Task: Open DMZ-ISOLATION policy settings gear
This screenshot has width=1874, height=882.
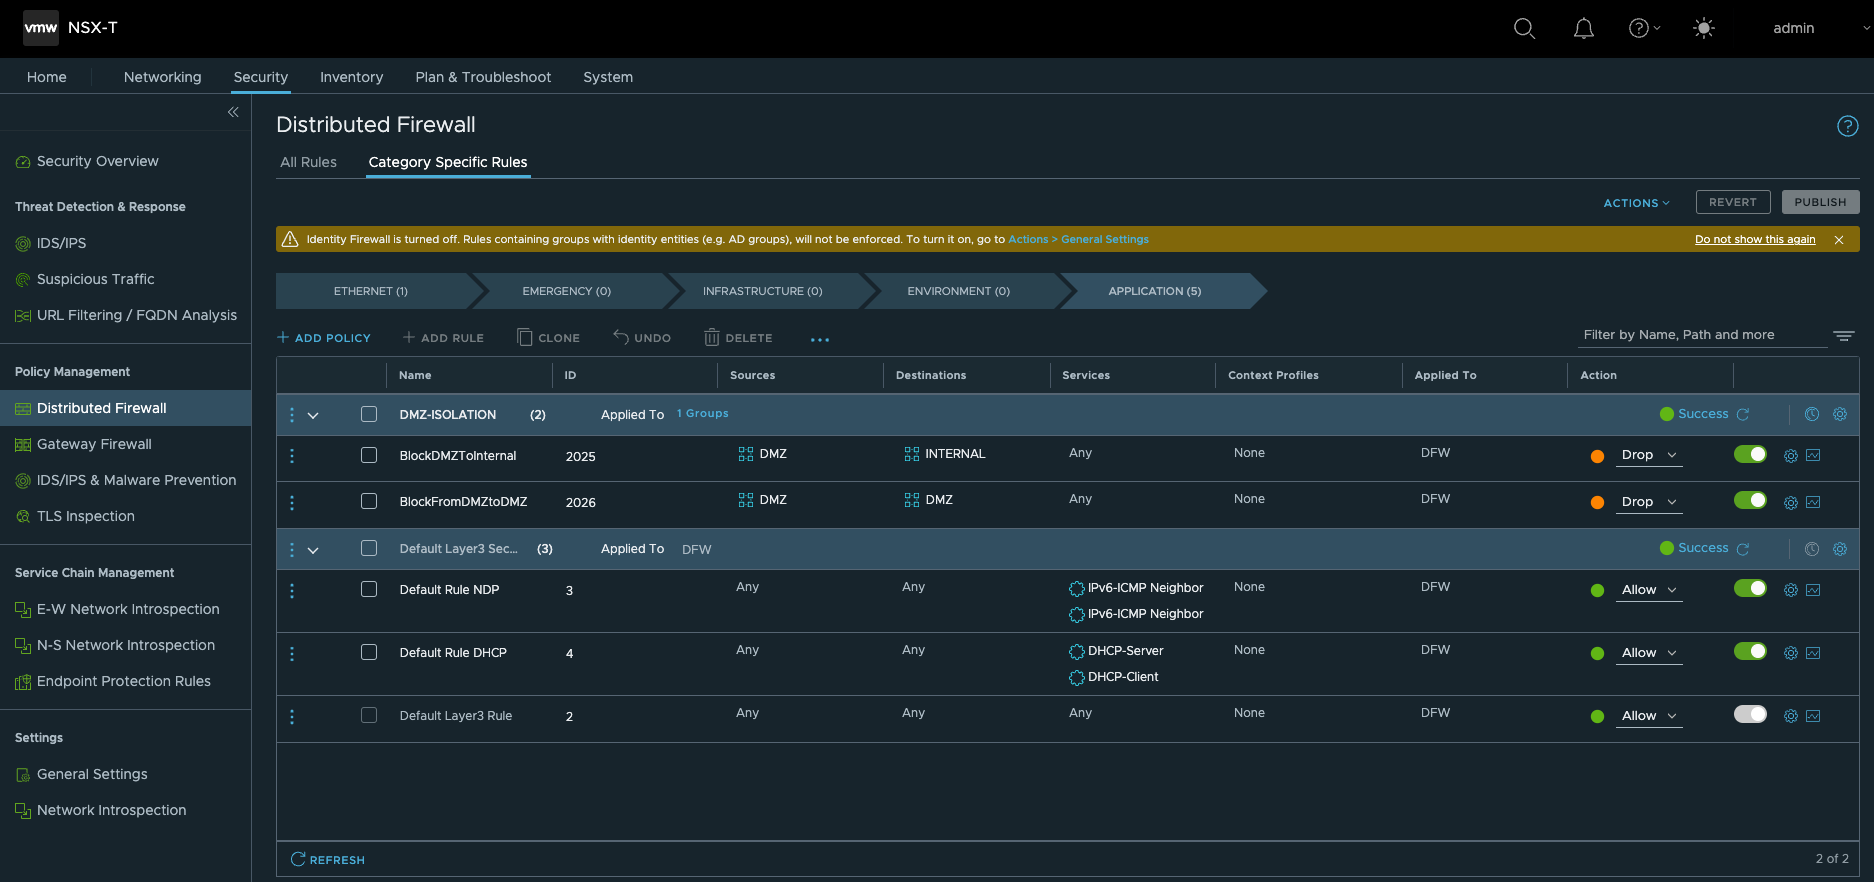Action: (x=1840, y=414)
